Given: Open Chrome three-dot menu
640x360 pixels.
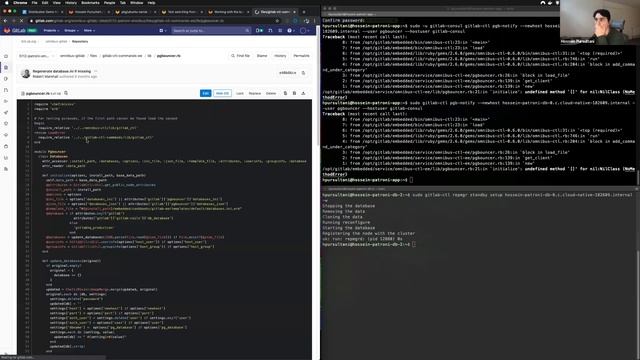Looking at the screenshot, I should click(x=315, y=21).
